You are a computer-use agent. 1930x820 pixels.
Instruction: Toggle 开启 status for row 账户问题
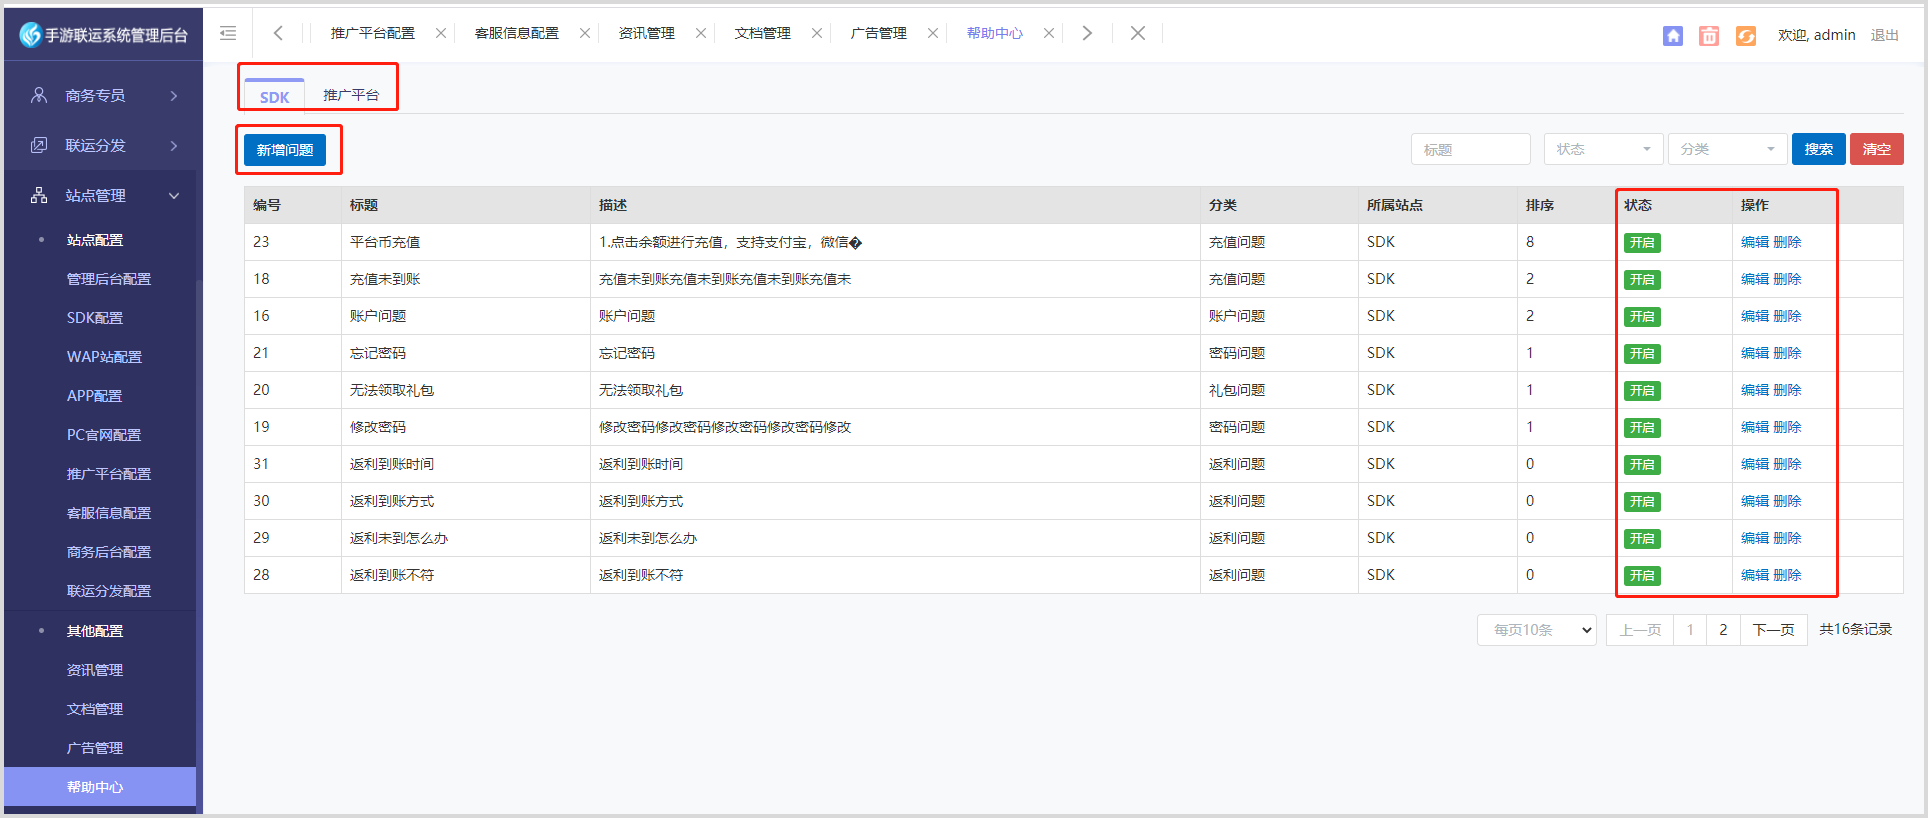tap(1642, 316)
